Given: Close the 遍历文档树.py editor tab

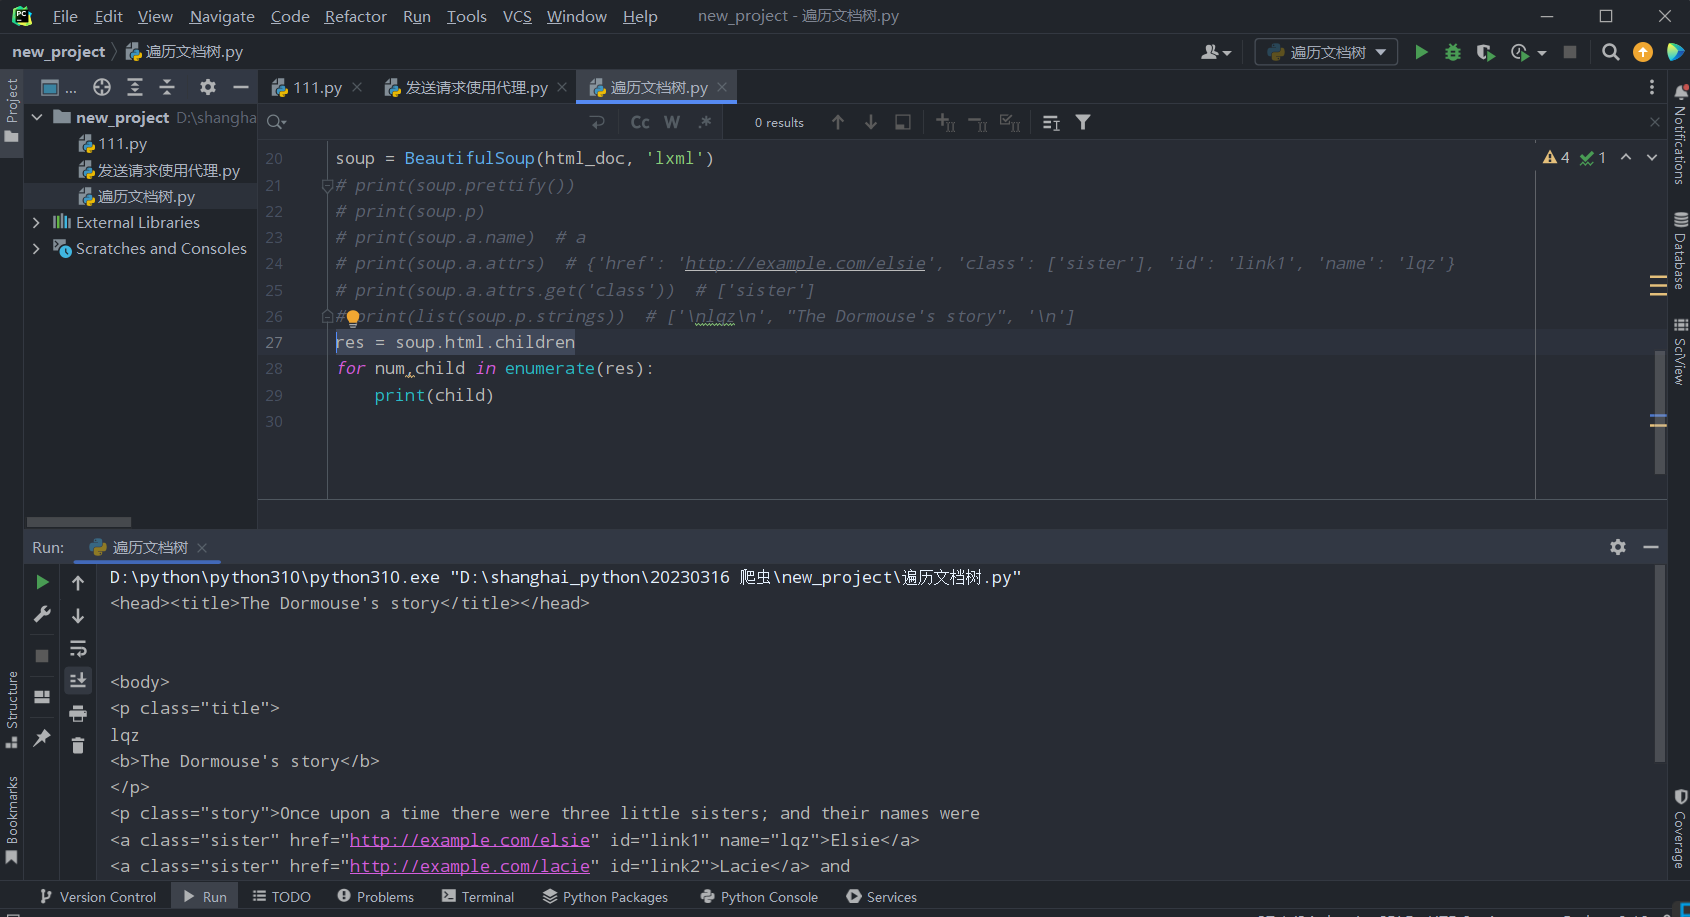Looking at the screenshot, I should pos(722,87).
